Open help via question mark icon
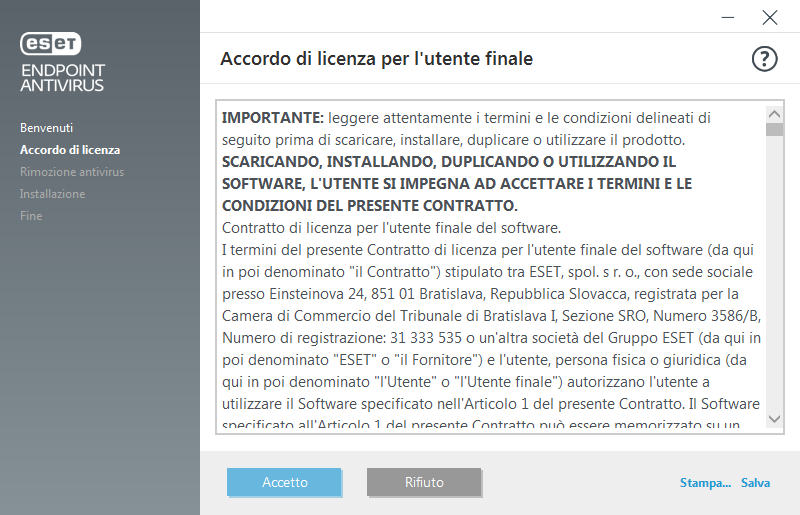Image resolution: width=800 pixels, height=515 pixels. tap(764, 59)
